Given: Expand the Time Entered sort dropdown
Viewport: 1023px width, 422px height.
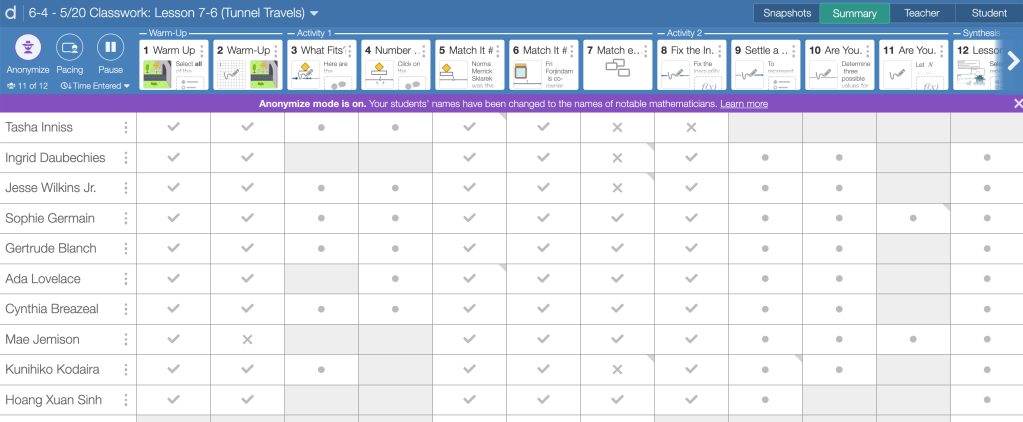Looking at the screenshot, I should pyautogui.click(x=96, y=86).
